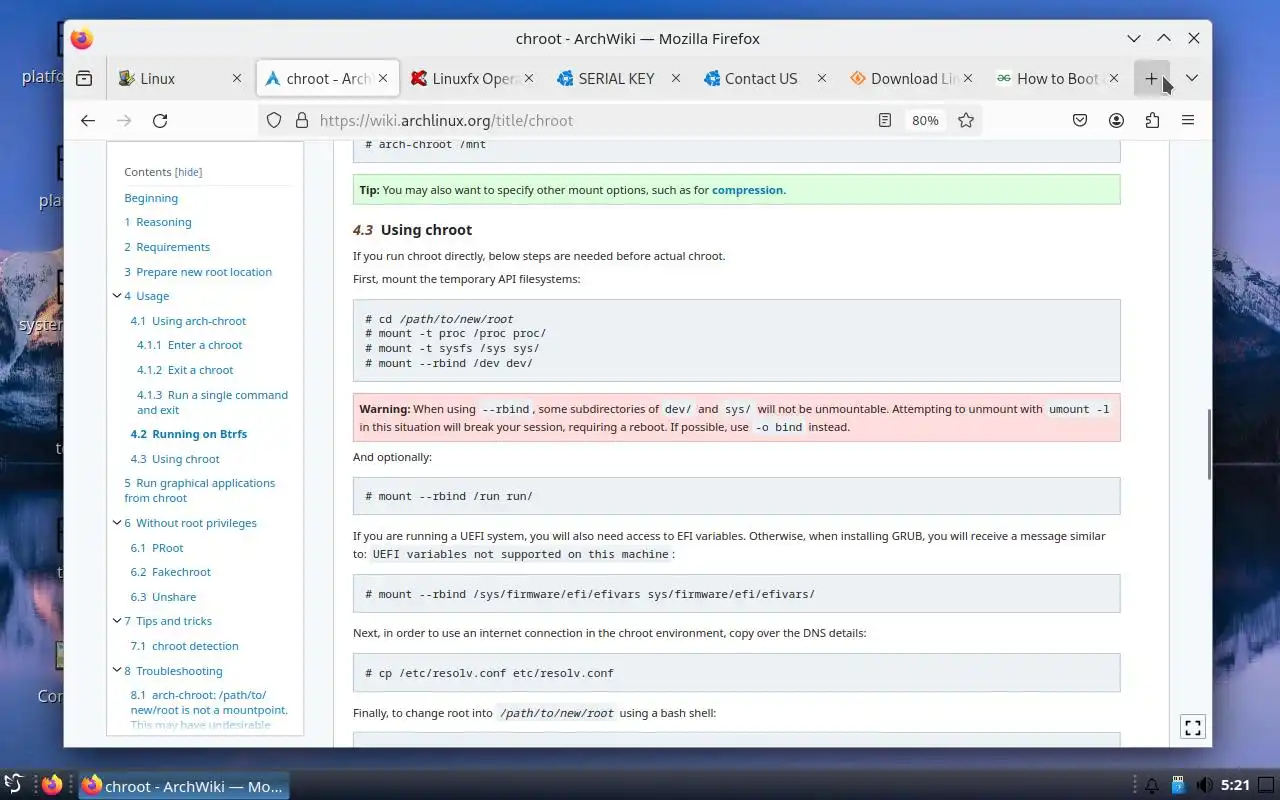Collapse 8 Troubleshooting section
1280x800 pixels.
pos(117,671)
